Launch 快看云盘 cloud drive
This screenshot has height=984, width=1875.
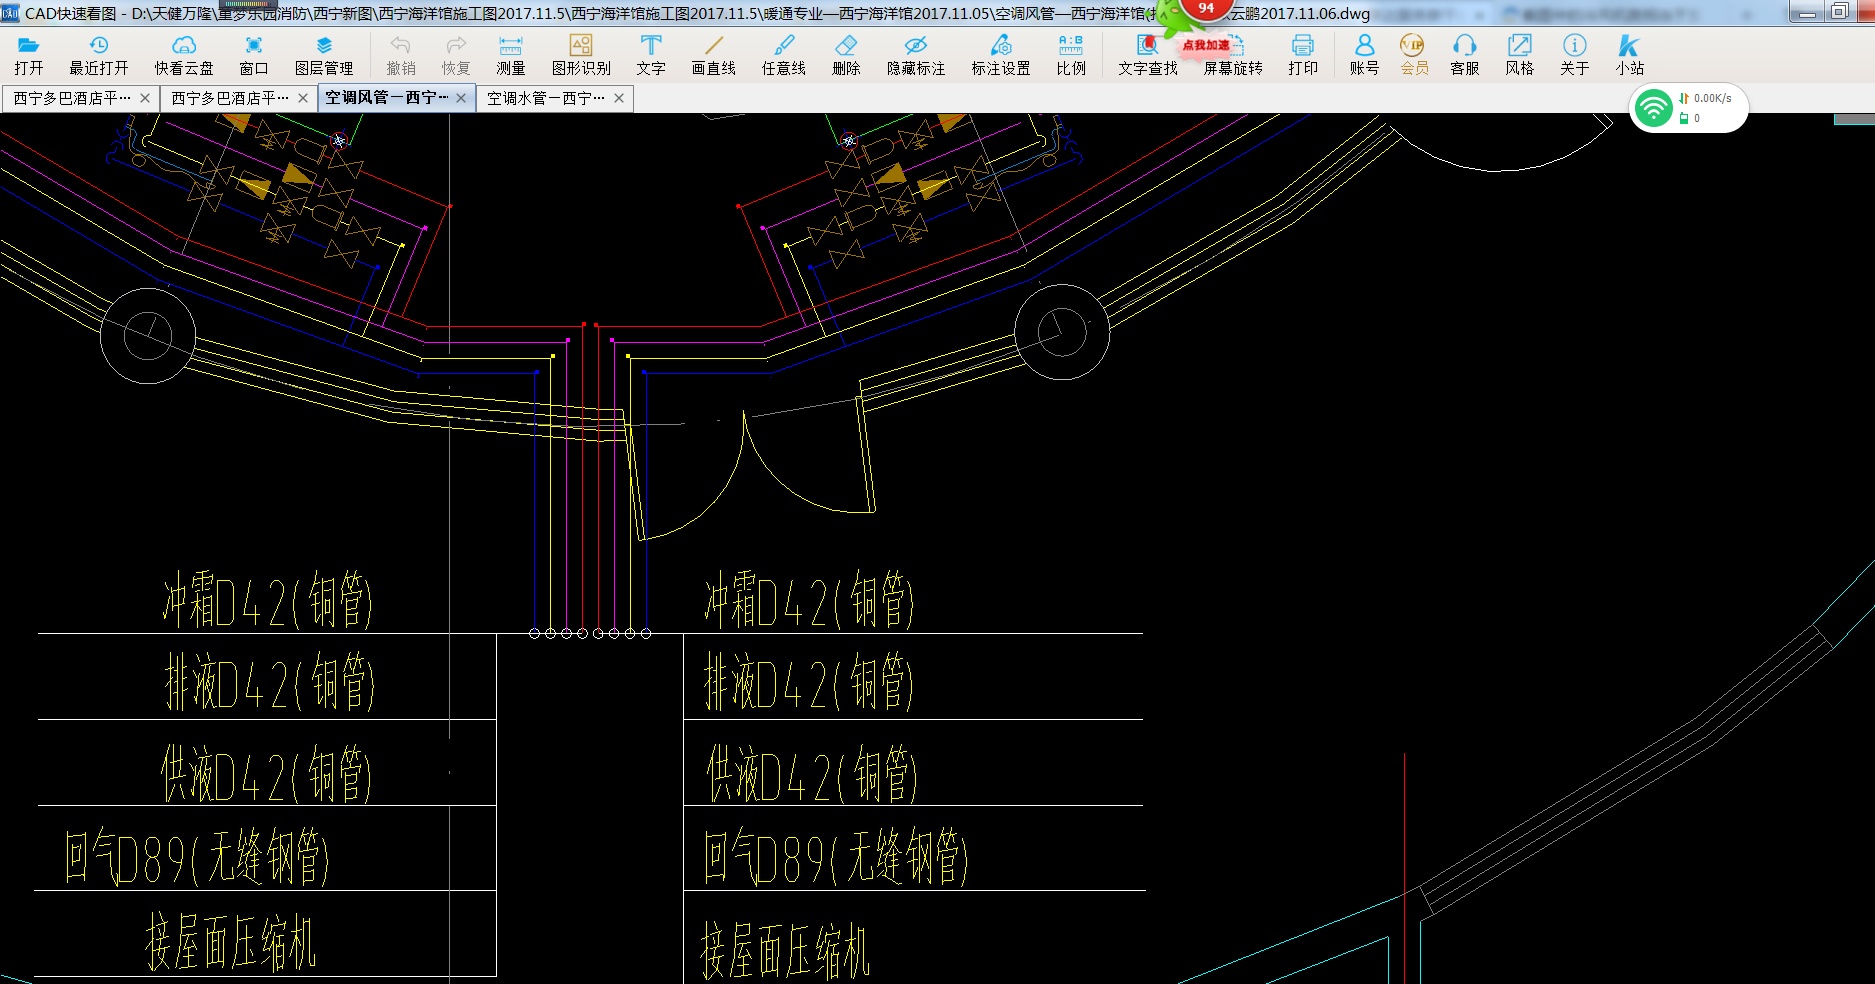[184, 55]
